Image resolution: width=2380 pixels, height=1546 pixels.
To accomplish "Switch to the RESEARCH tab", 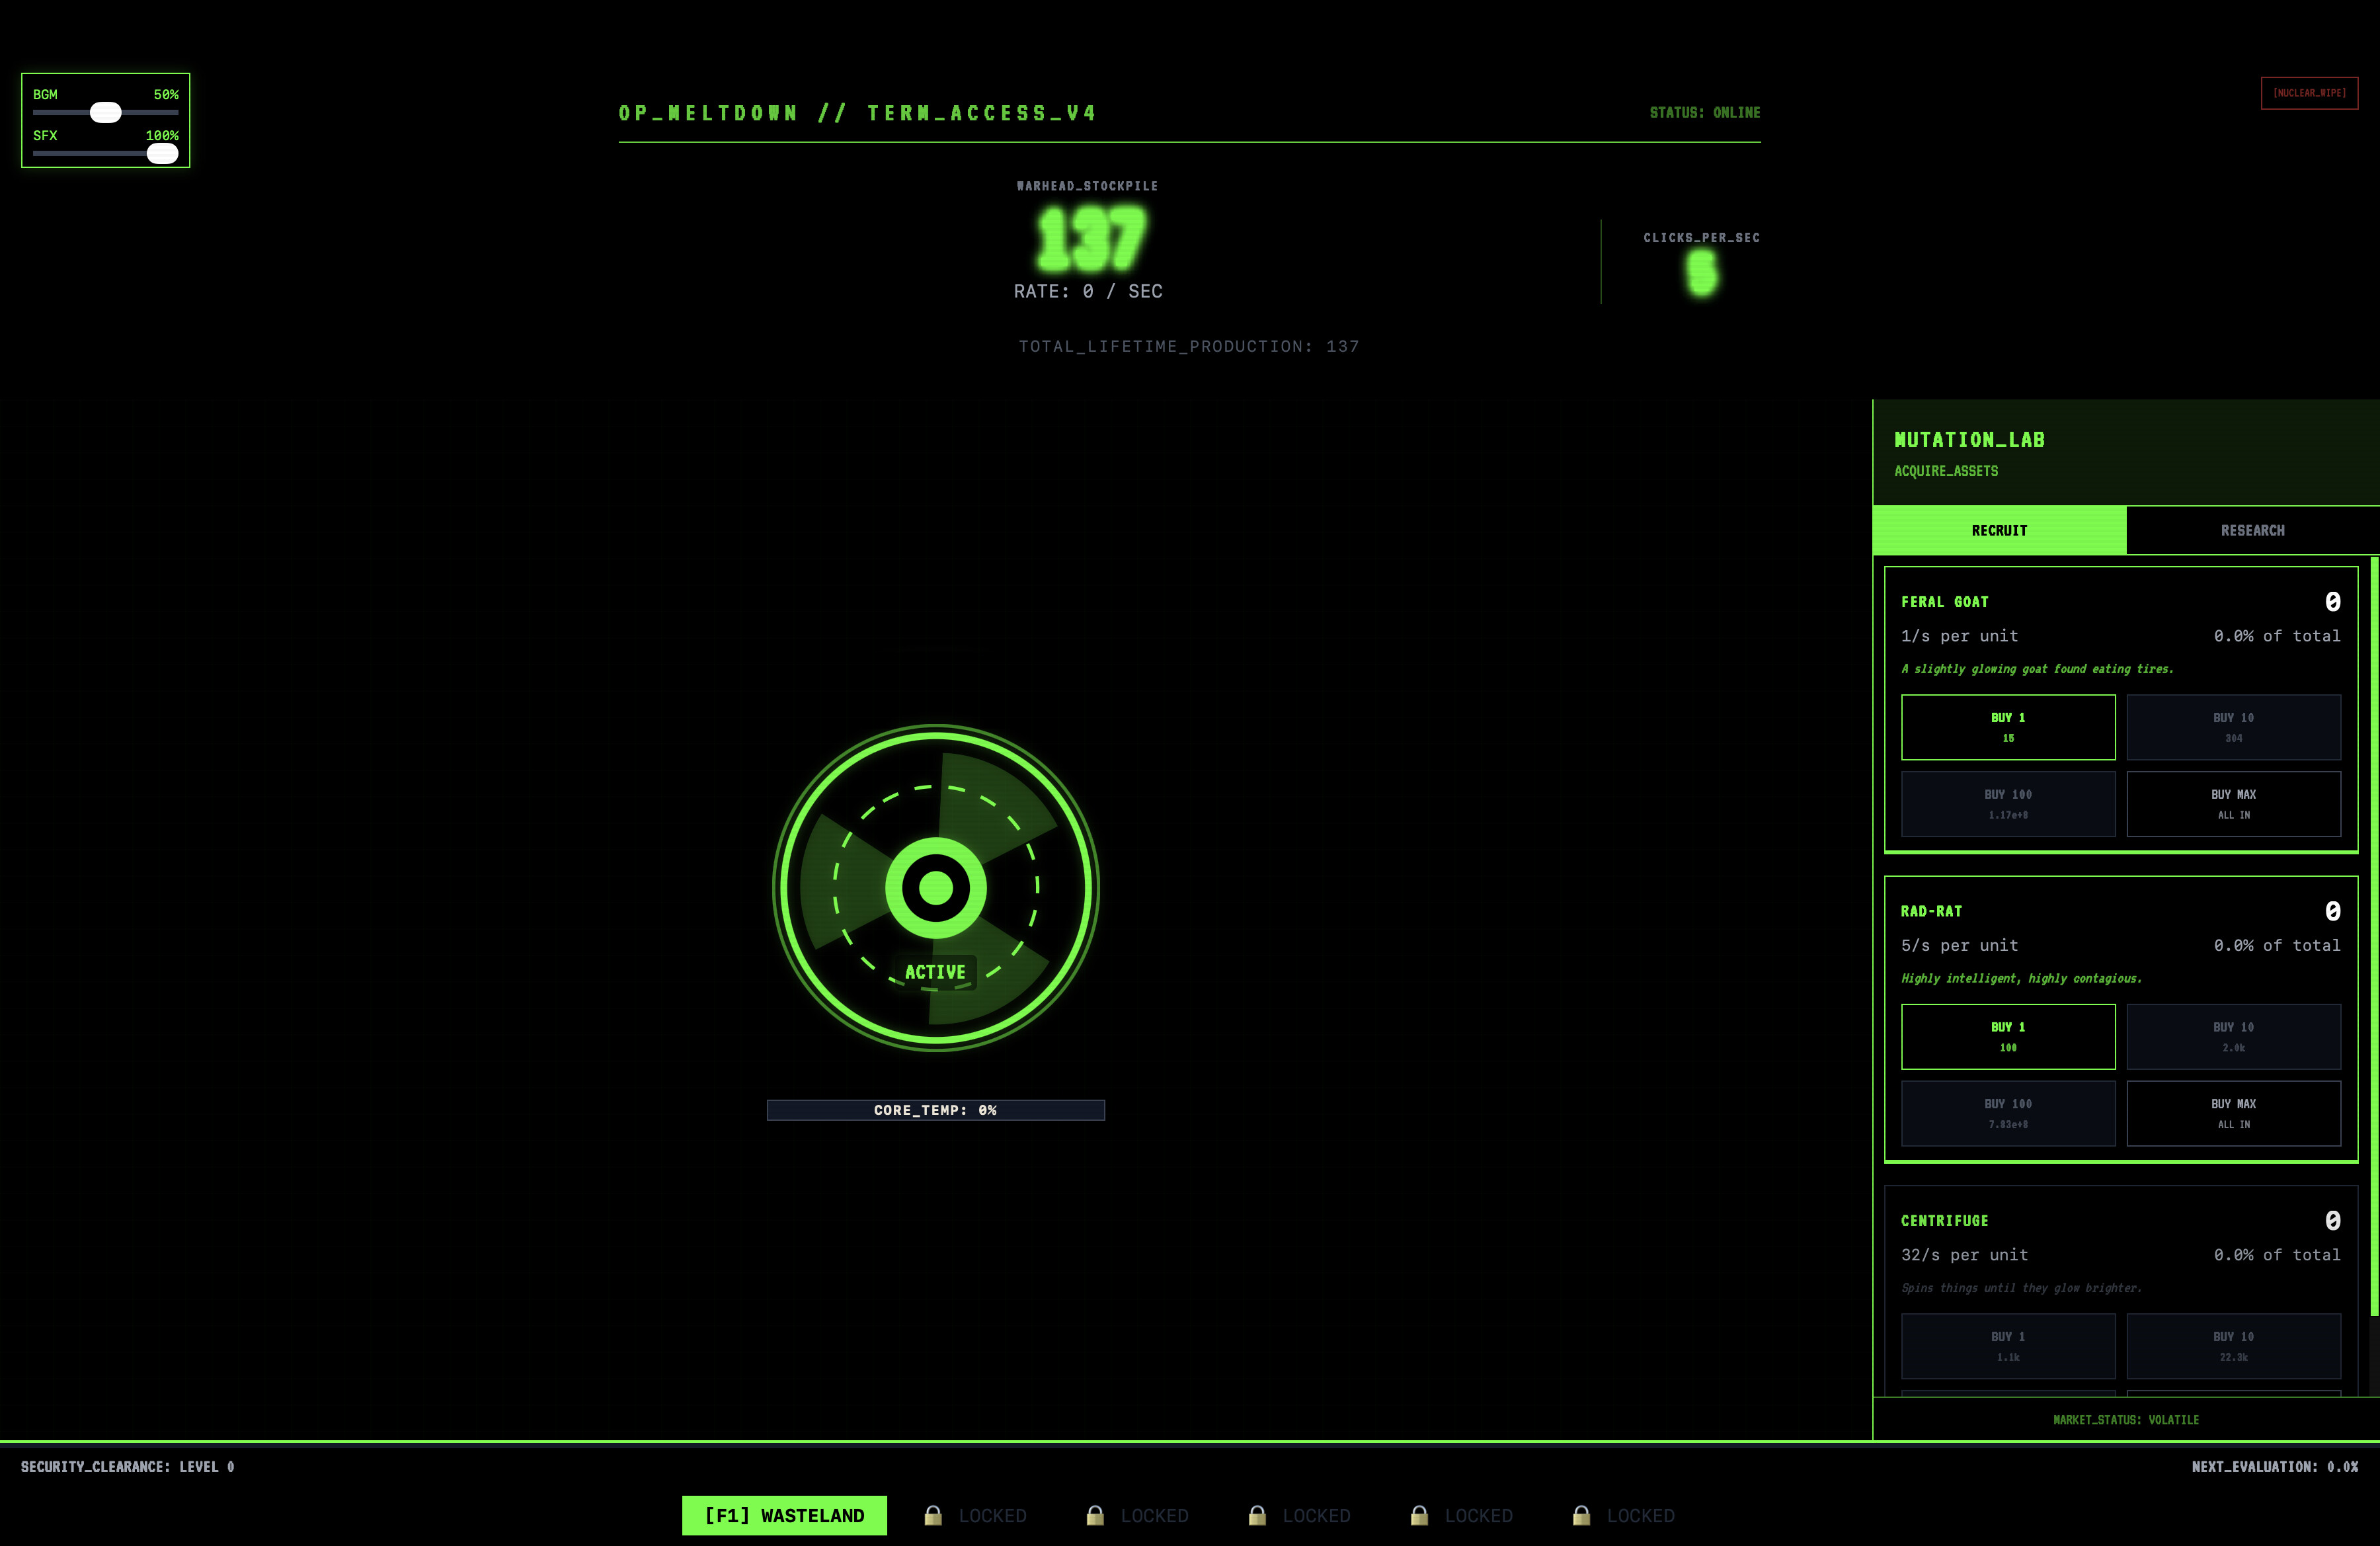I will point(2252,530).
